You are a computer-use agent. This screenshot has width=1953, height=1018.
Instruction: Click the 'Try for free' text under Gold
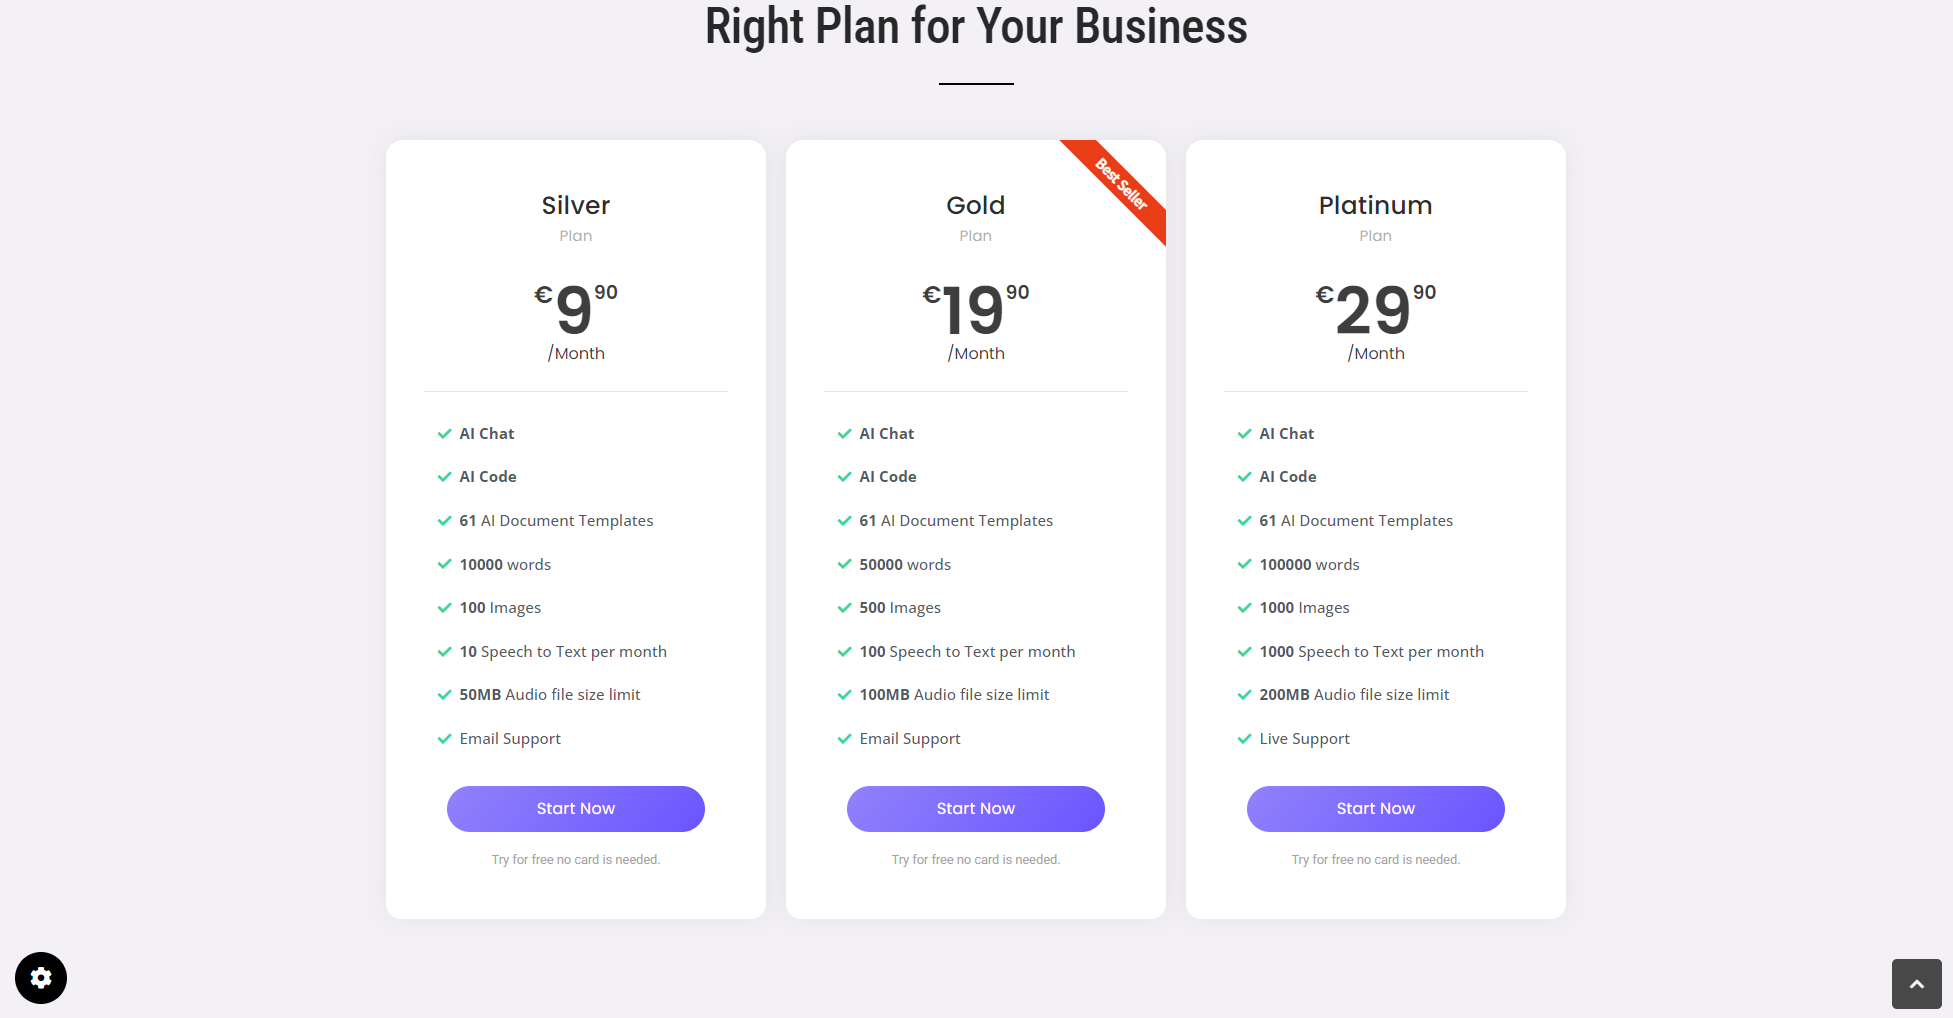975,859
